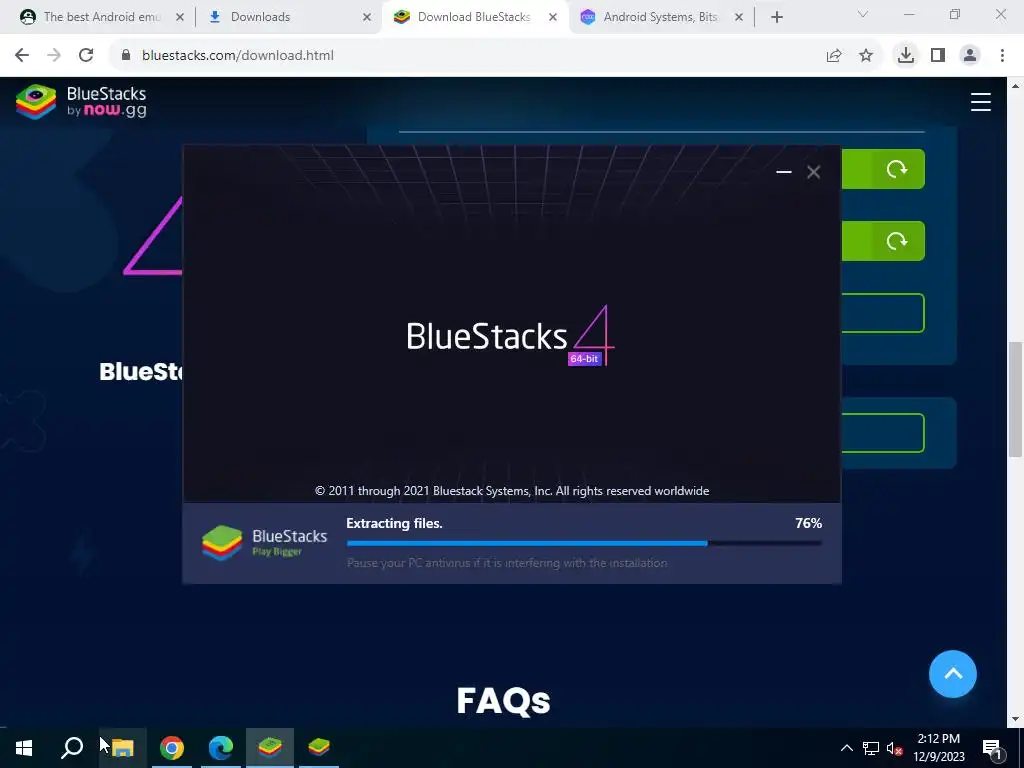Click first green download button
Image resolution: width=1024 pixels, height=768 pixels.
883,169
